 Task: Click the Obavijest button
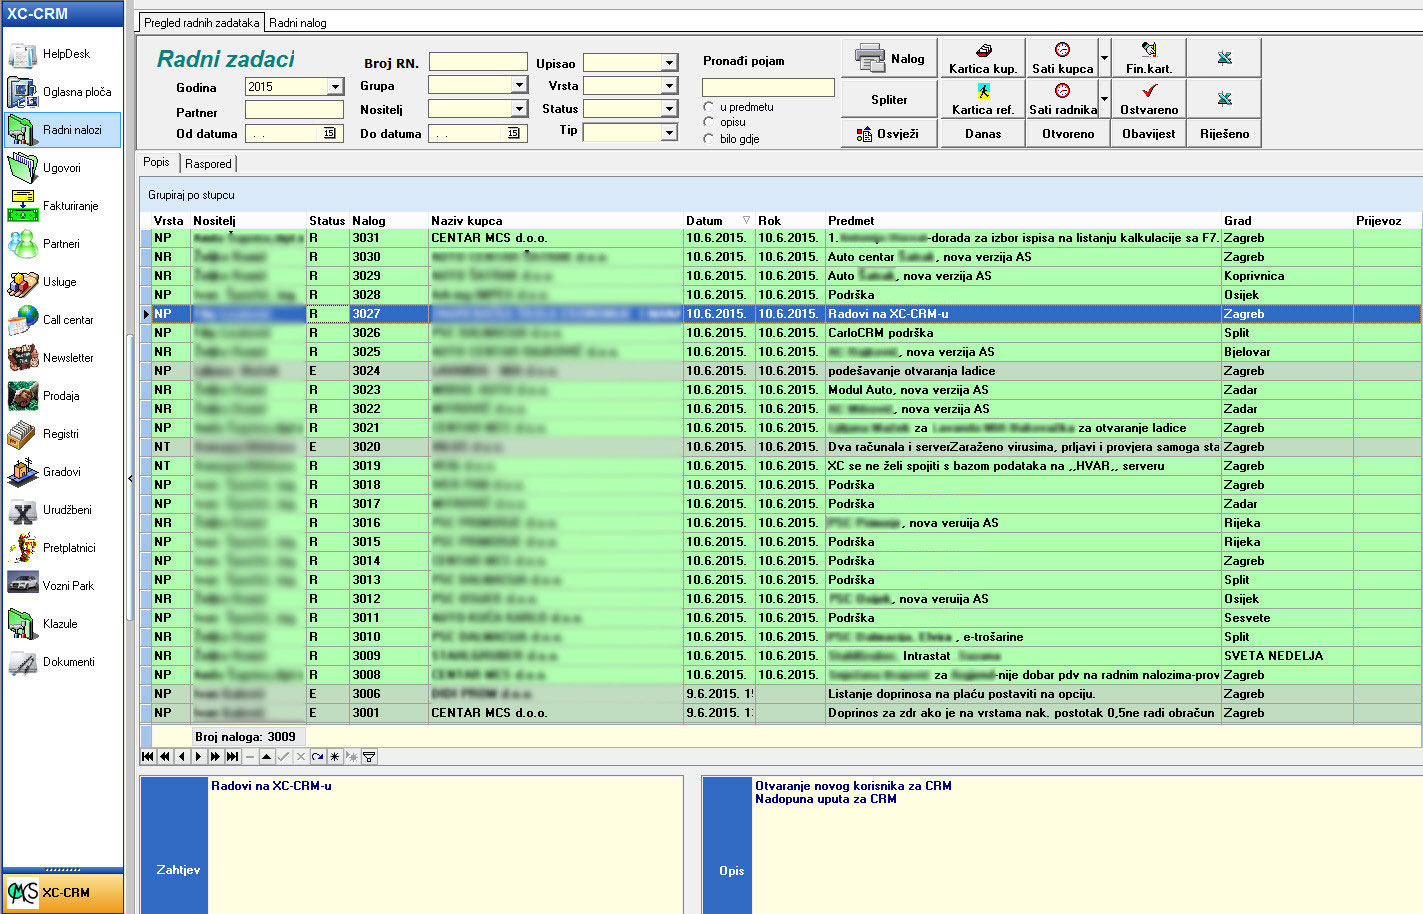tap(1148, 133)
